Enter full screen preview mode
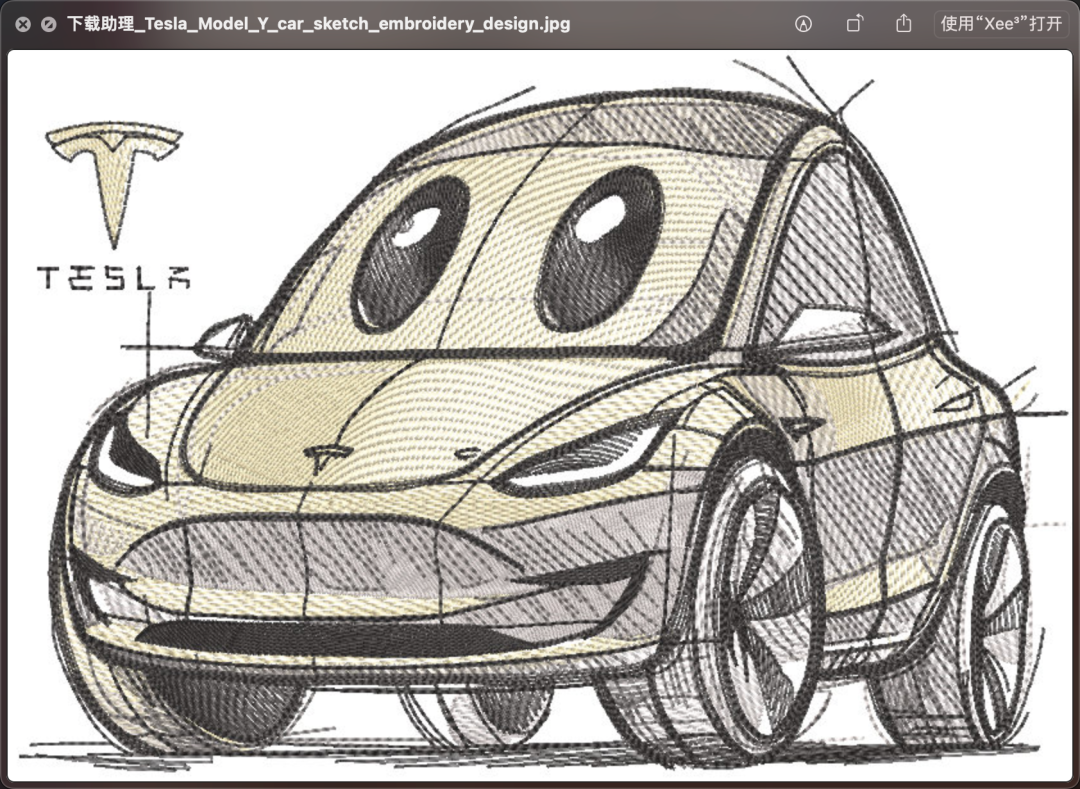Image resolution: width=1080 pixels, height=789 pixels. click(x=48, y=24)
